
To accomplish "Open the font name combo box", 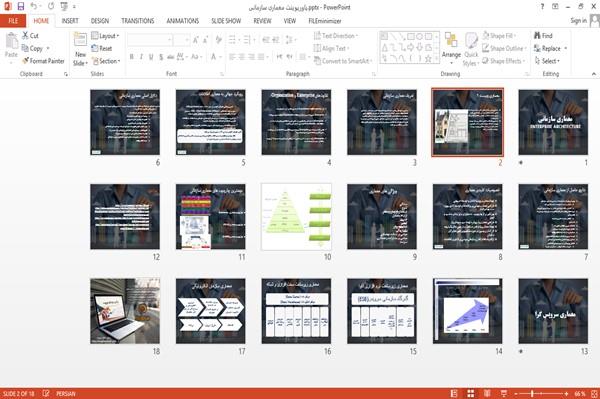I will pos(150,40).
